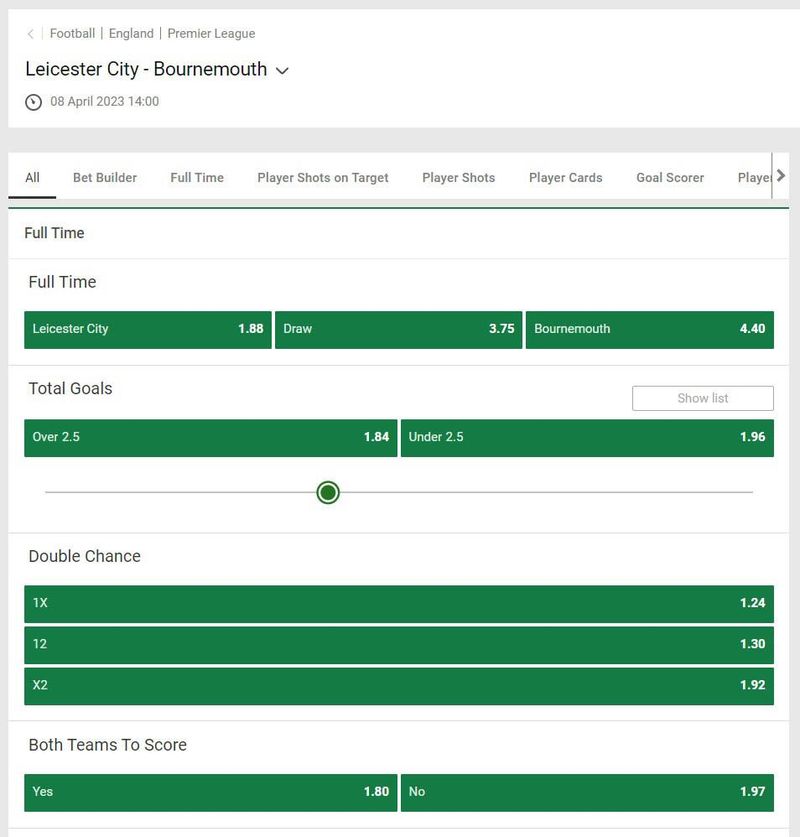
Task: Open the Full Time tab
Action: [197, 178]
